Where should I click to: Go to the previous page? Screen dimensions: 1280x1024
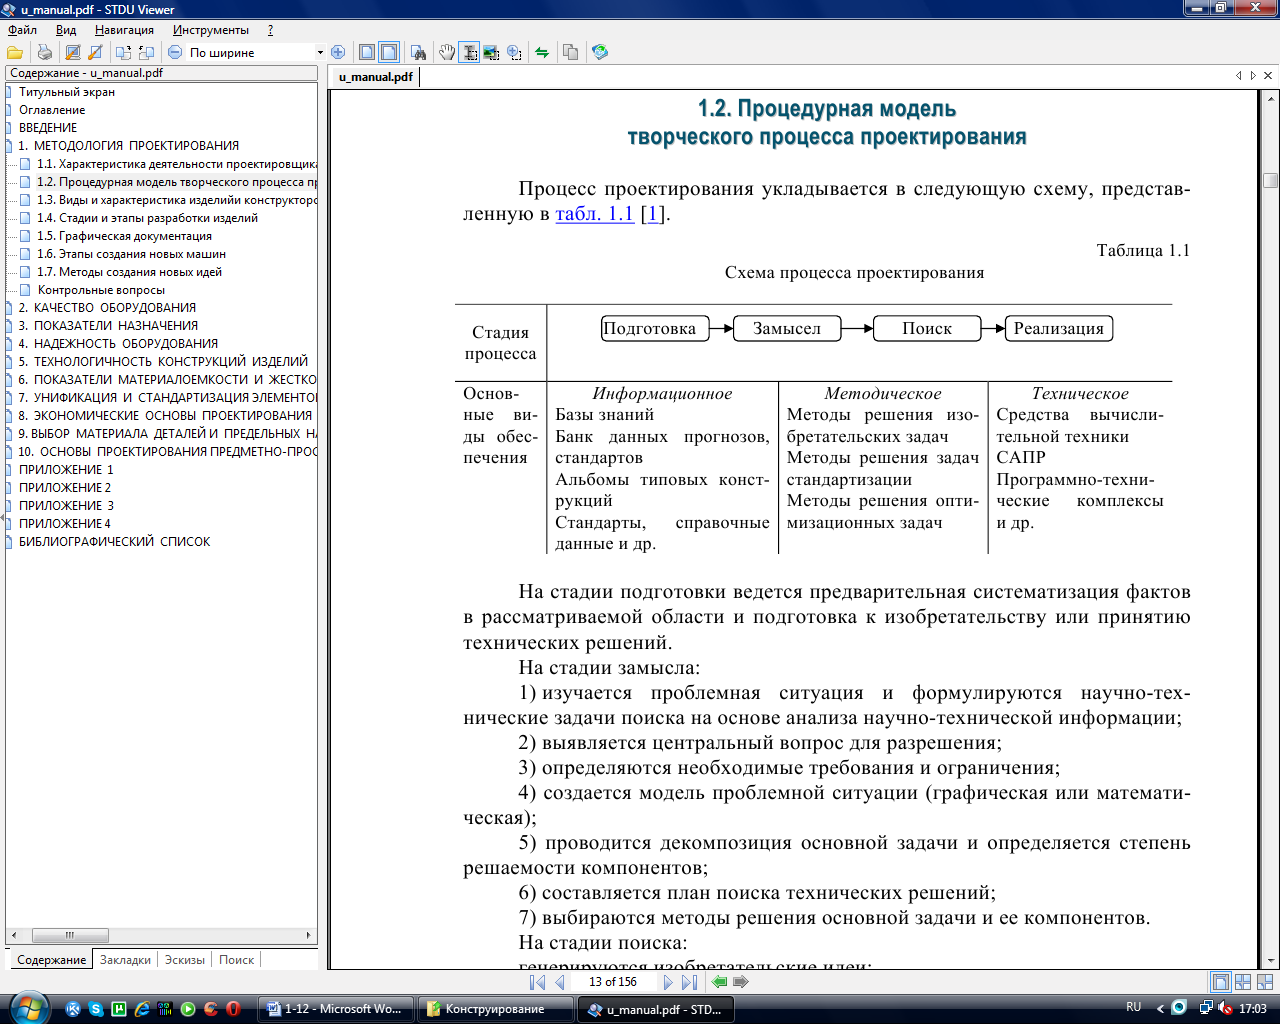tap(559, 982)
